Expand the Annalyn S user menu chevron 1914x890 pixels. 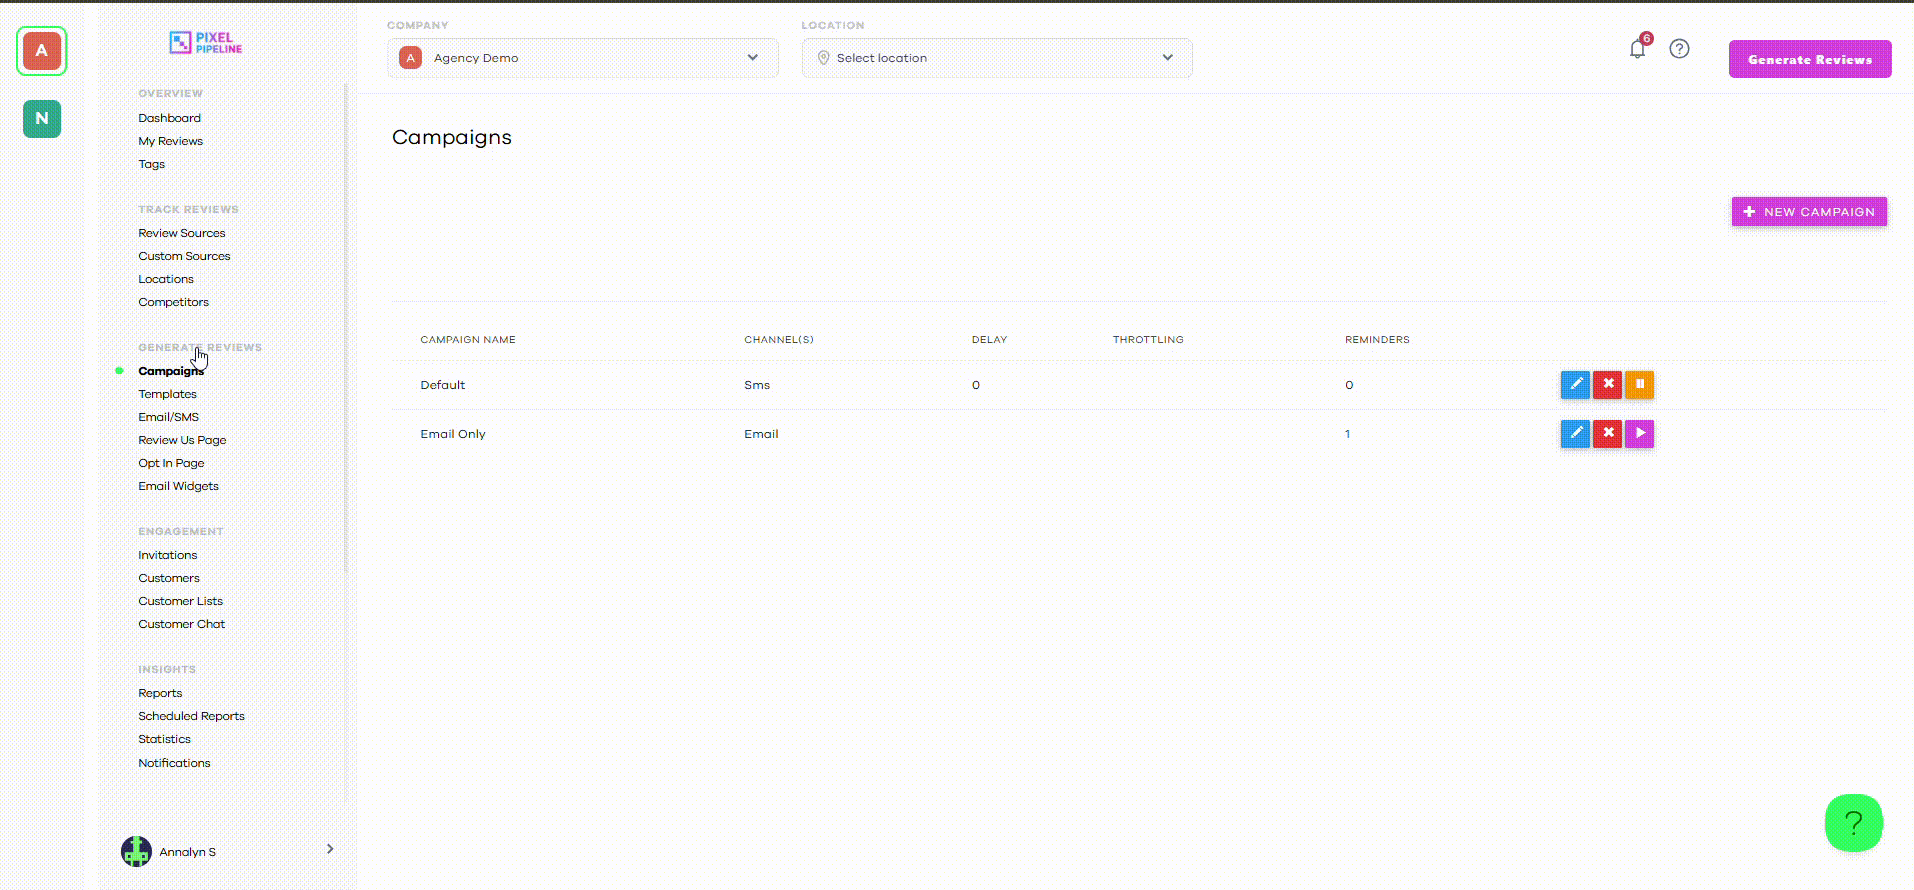tap(330, 849)
